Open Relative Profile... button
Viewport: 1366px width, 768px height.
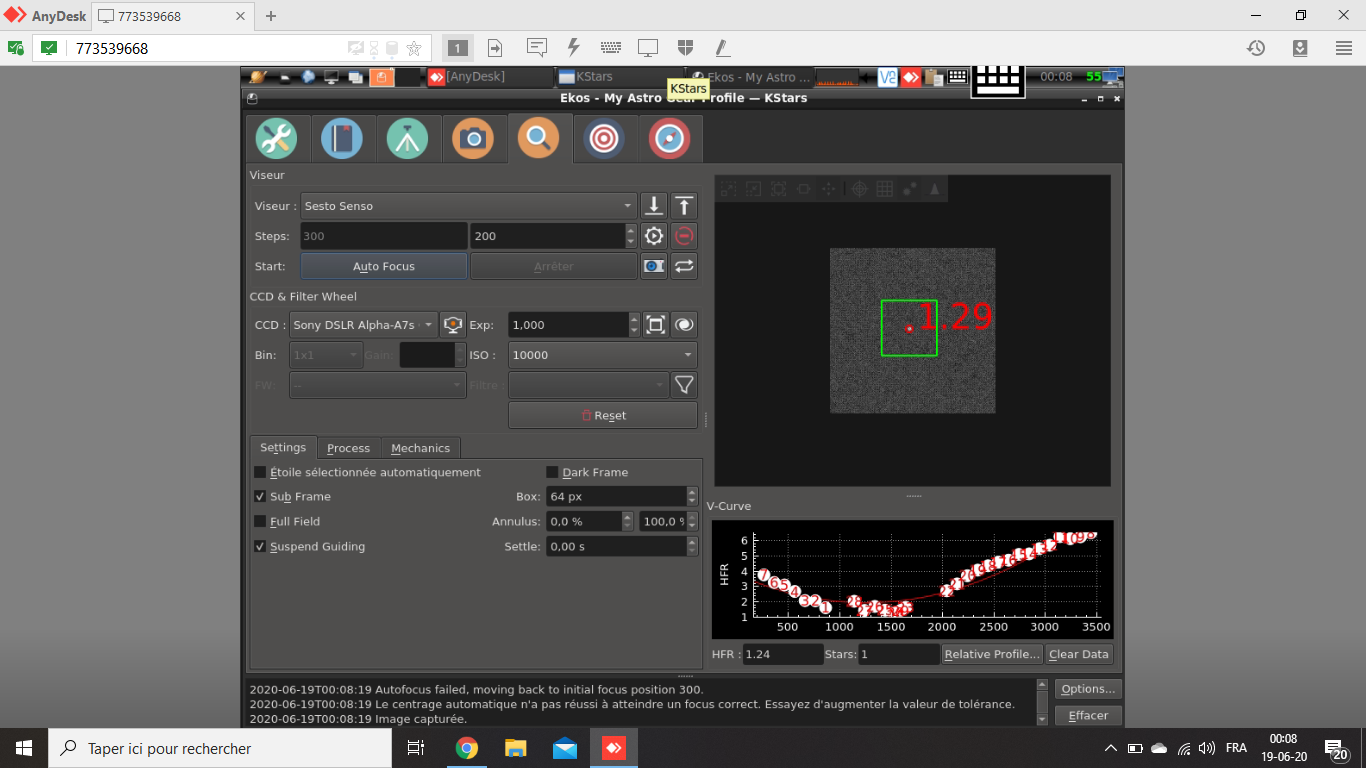[x=992, y=654]
